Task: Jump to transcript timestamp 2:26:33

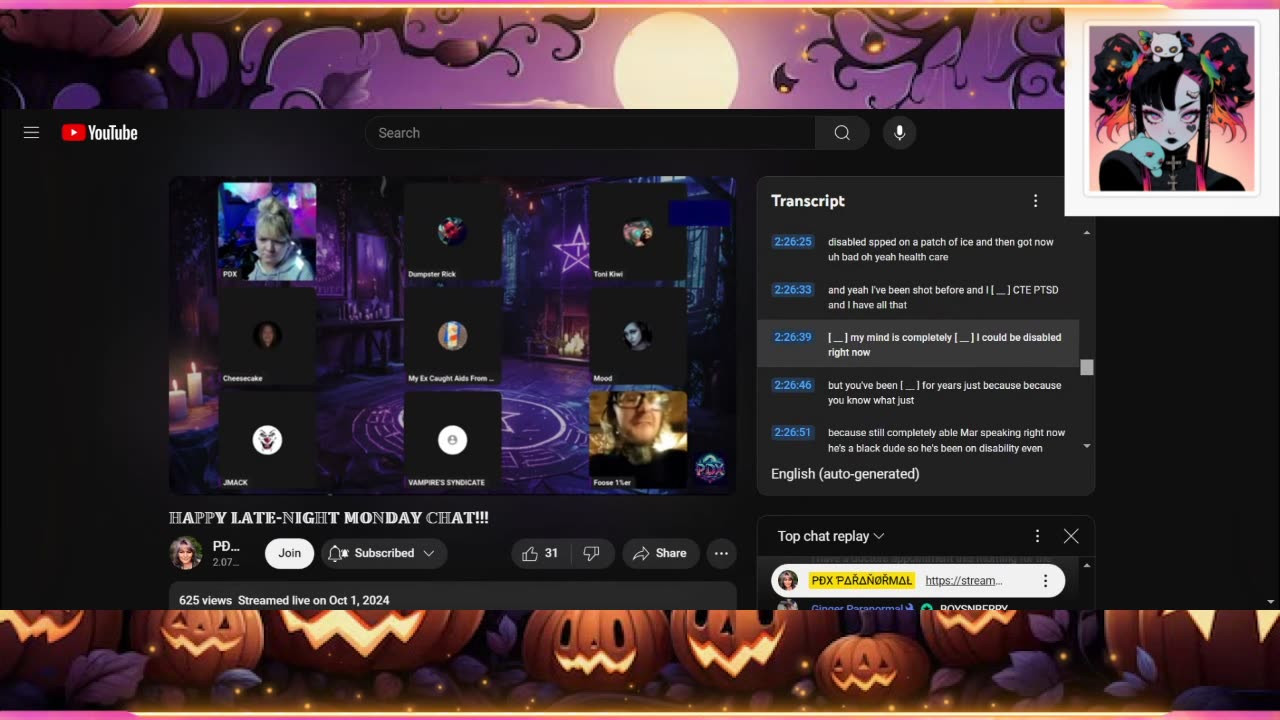Action: click(793, 290)
